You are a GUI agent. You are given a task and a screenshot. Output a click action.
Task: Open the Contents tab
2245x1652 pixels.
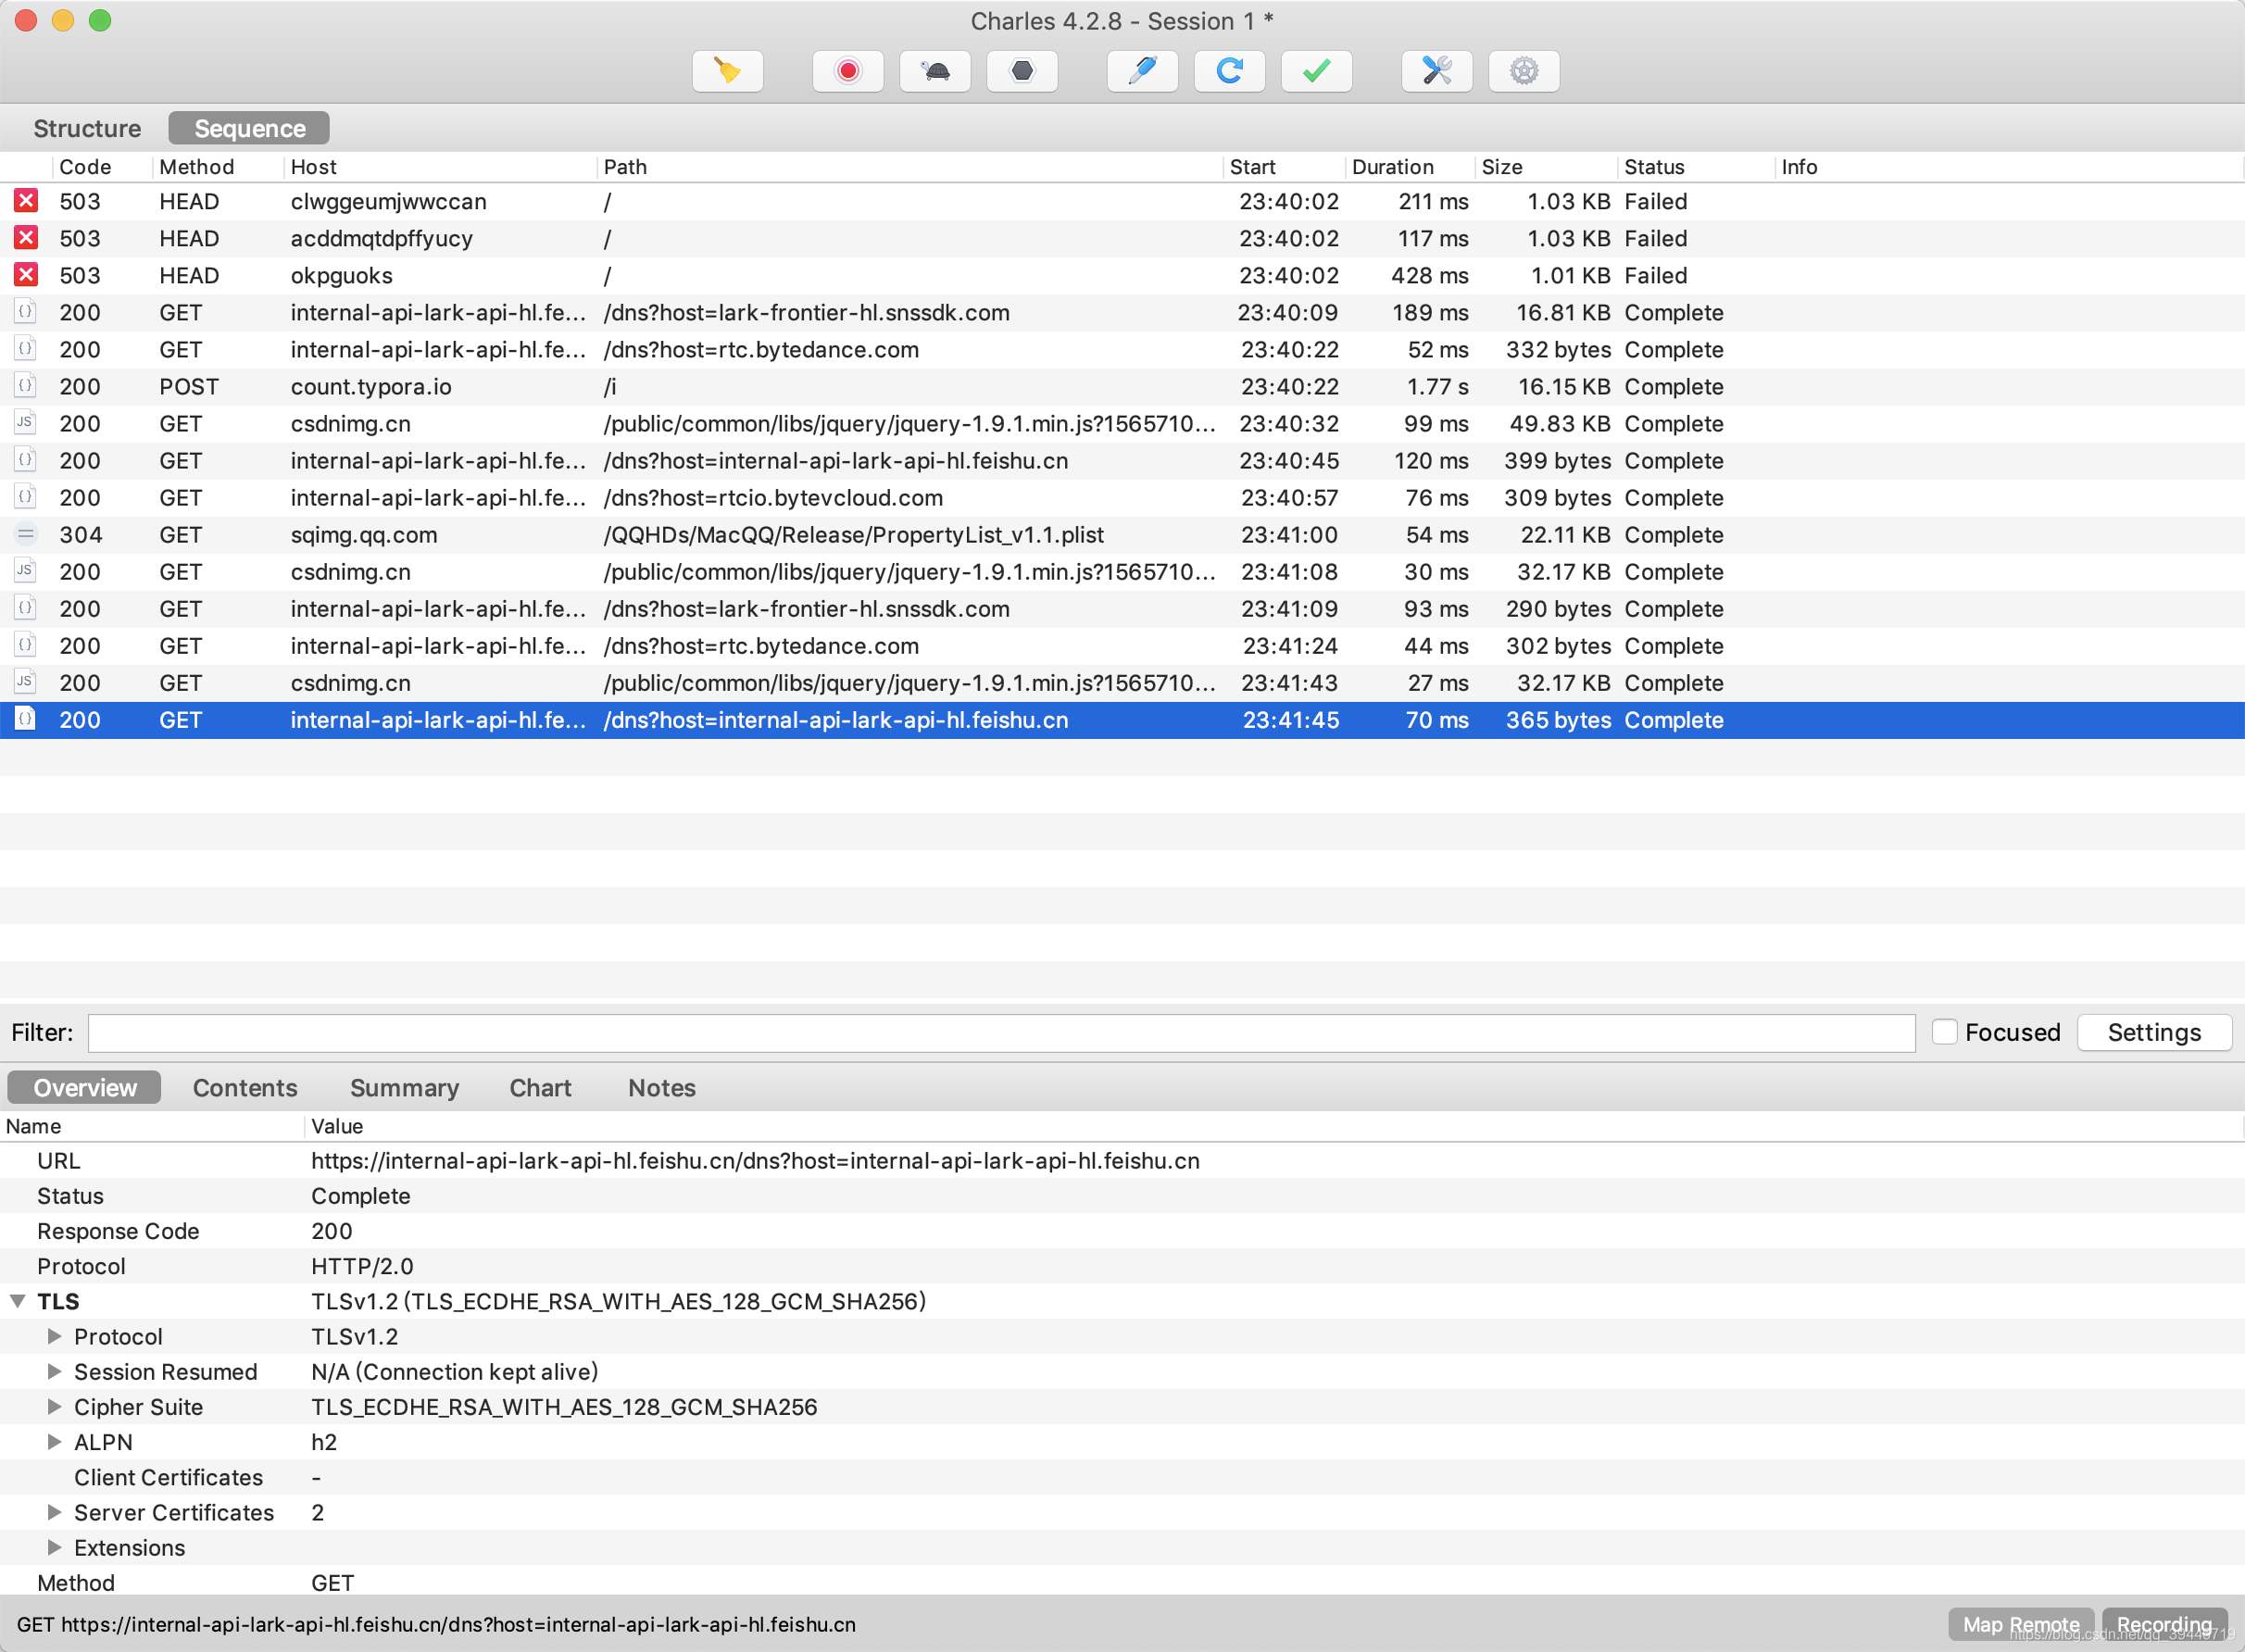(x=245, y=1087)
